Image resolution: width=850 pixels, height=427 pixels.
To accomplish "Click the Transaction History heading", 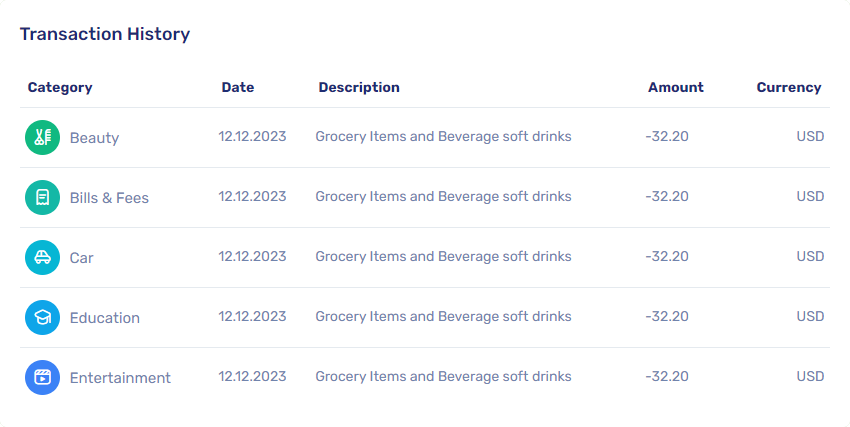I will click(105, 34).
